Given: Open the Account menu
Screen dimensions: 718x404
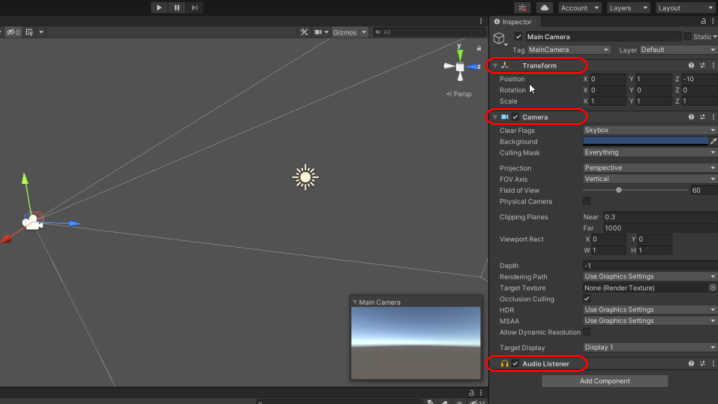Looking at the screenshot, I should pos(579,8).
